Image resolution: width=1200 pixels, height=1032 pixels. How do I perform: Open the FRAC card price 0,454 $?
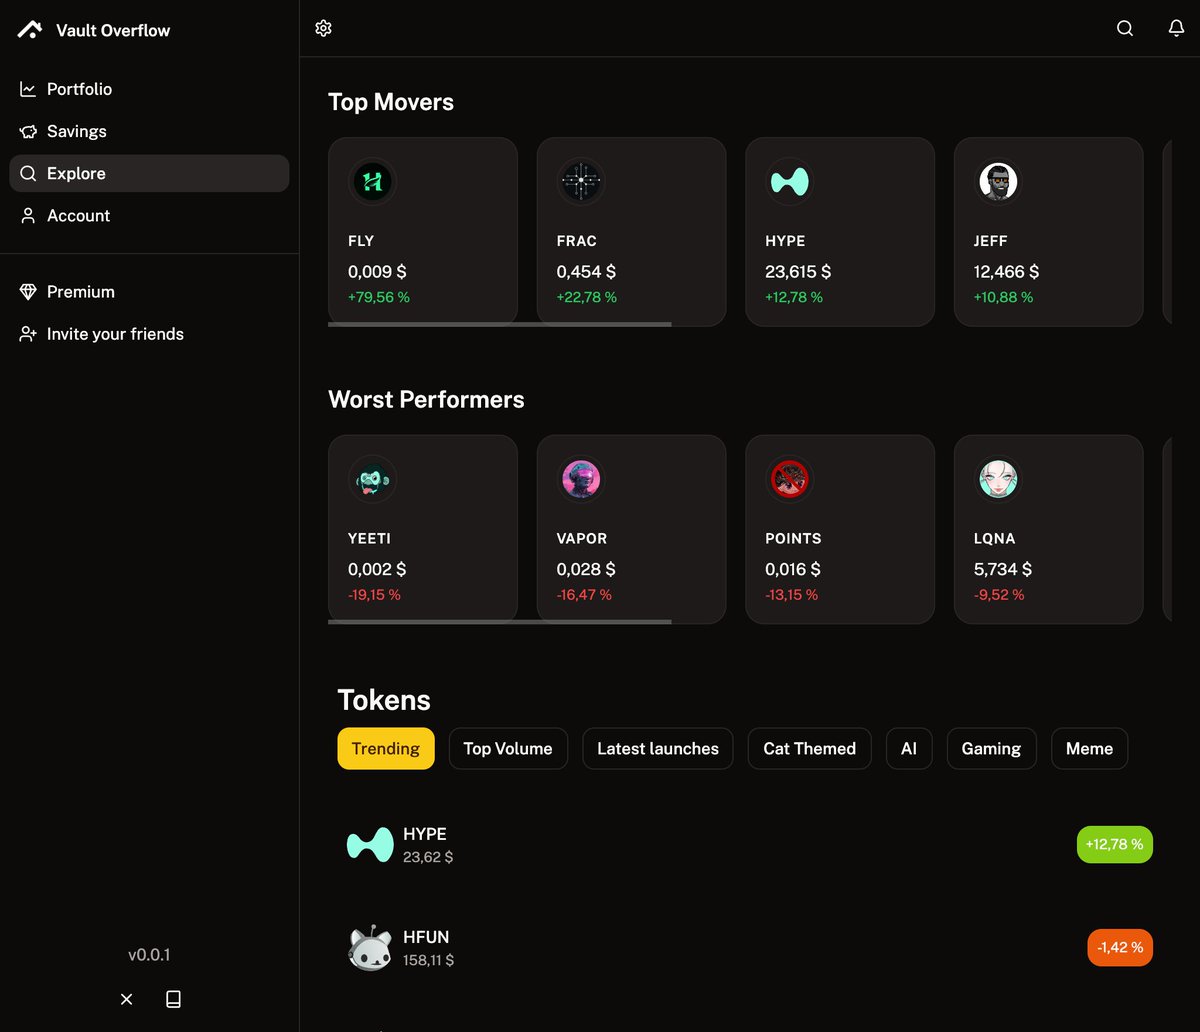[x=586, y=271]
